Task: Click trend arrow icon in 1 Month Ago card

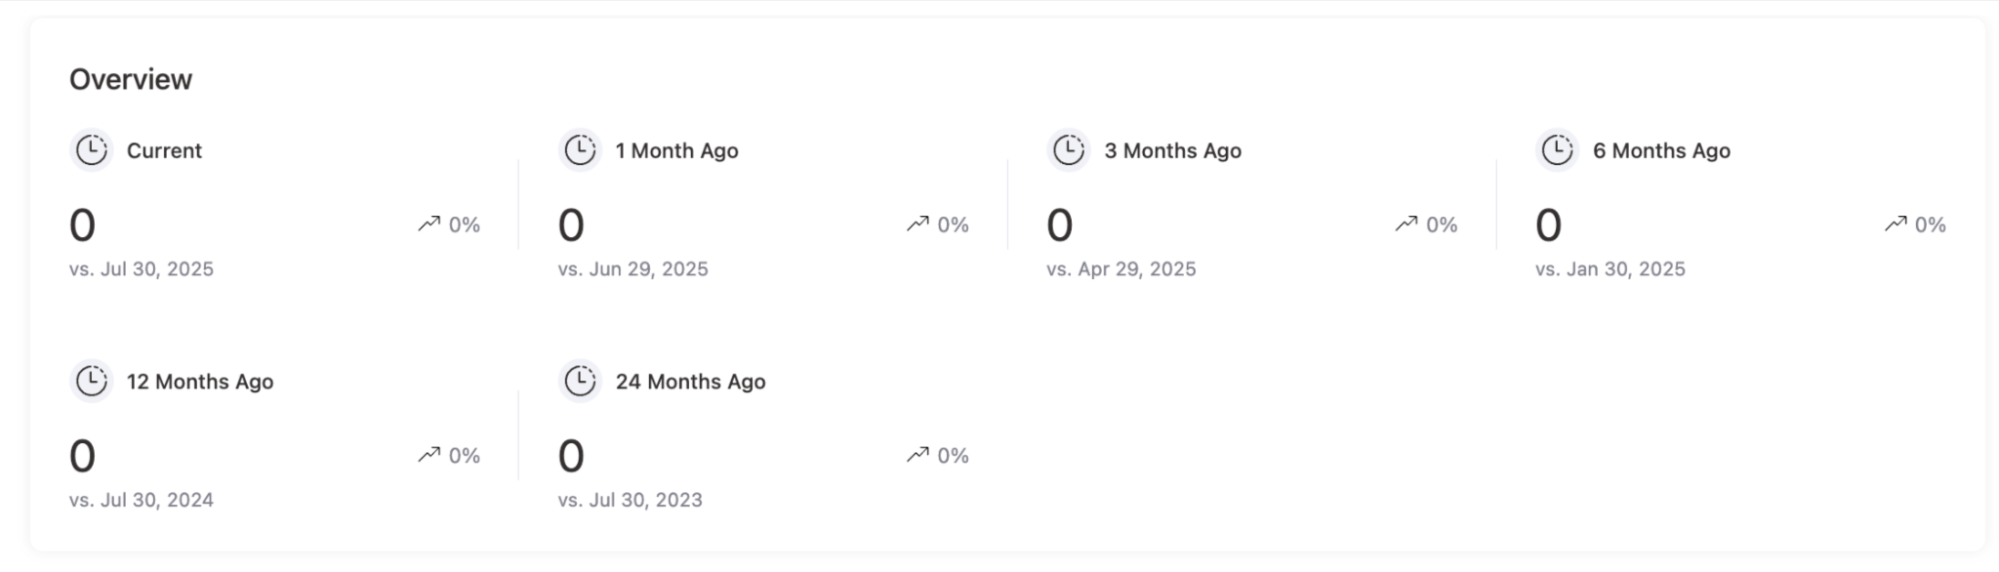Action: click(x=918, y=224)
